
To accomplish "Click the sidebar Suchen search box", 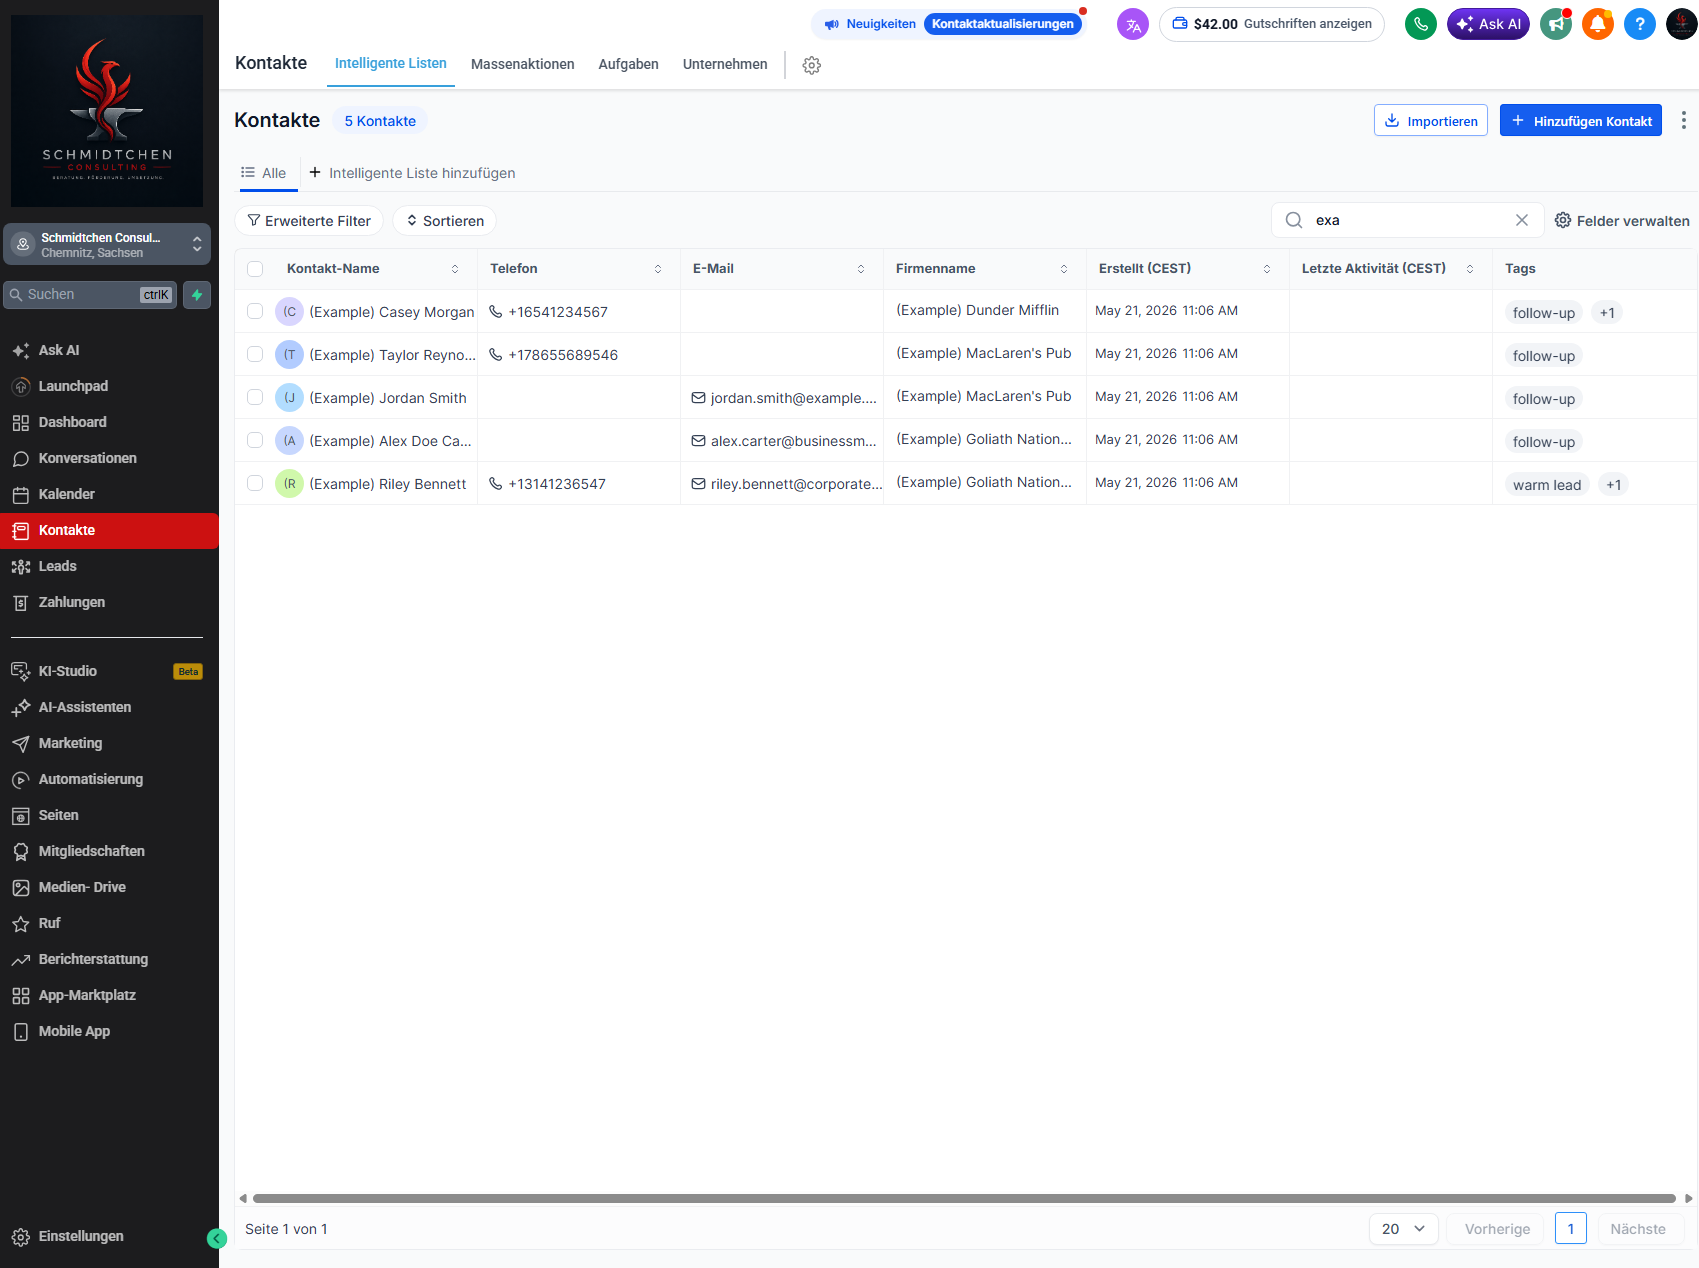I will pyautogui.click(x=90, y=295).
